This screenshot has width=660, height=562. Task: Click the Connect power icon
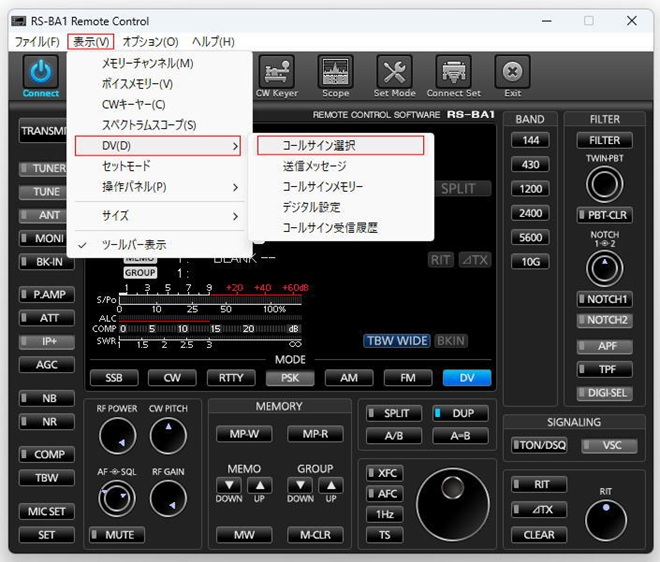[x=41, y=73]
